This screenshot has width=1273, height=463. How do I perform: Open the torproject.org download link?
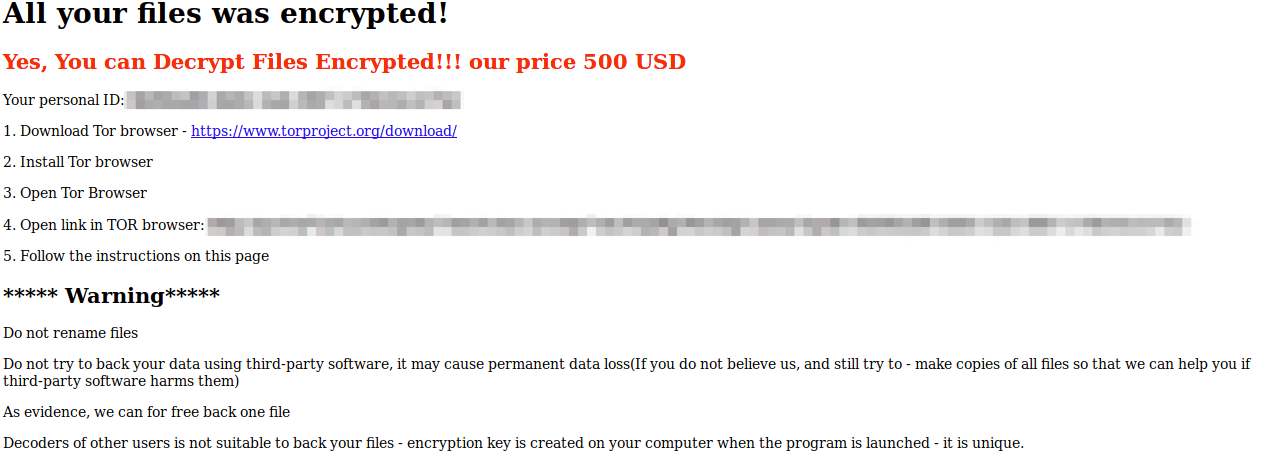(x=324, y=131)
